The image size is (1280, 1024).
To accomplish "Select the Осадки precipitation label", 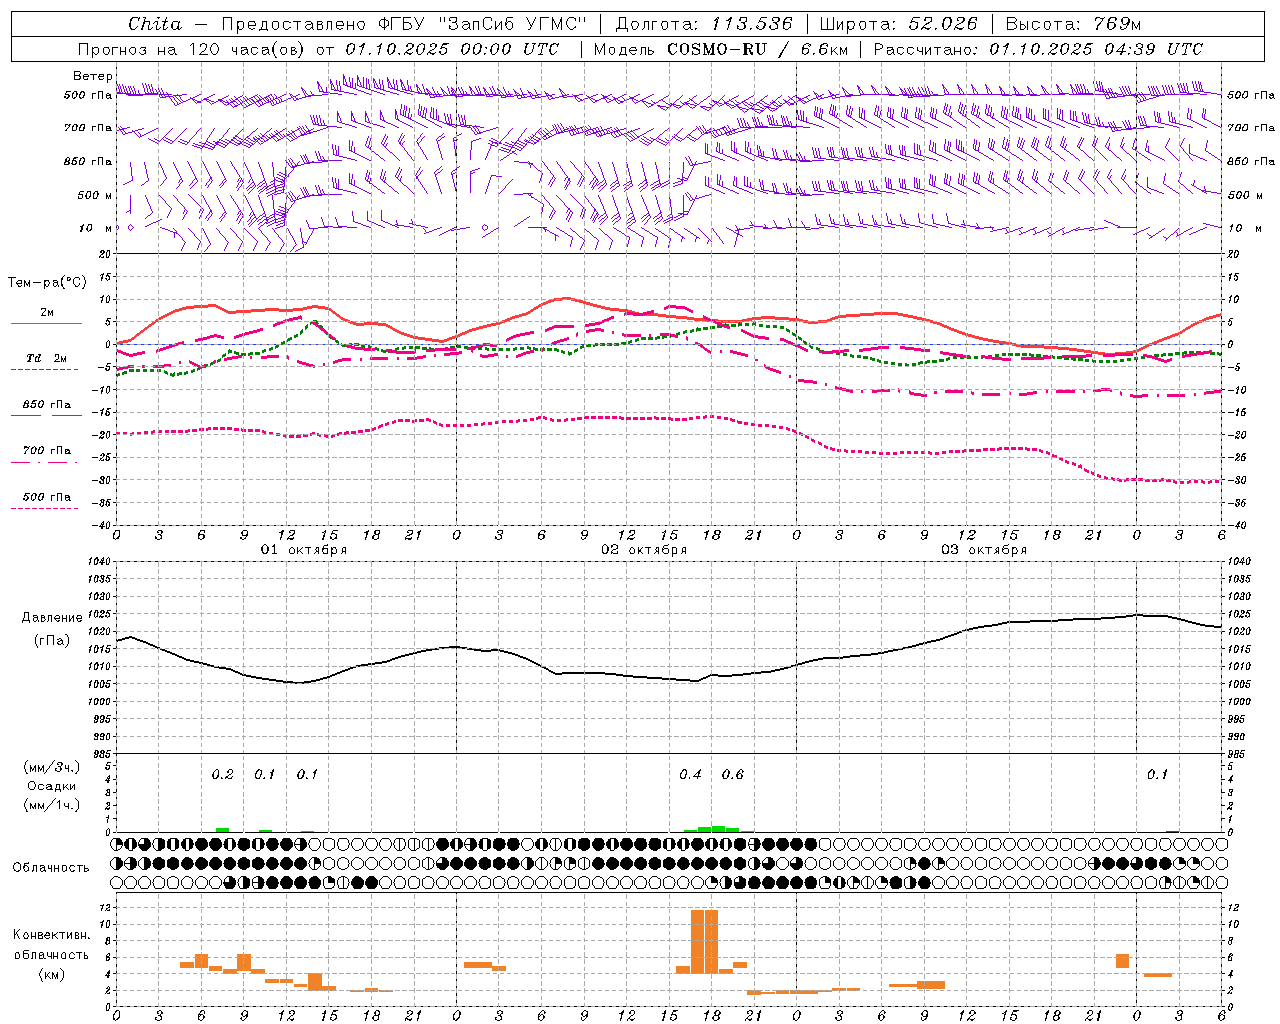I will (52, 786).
